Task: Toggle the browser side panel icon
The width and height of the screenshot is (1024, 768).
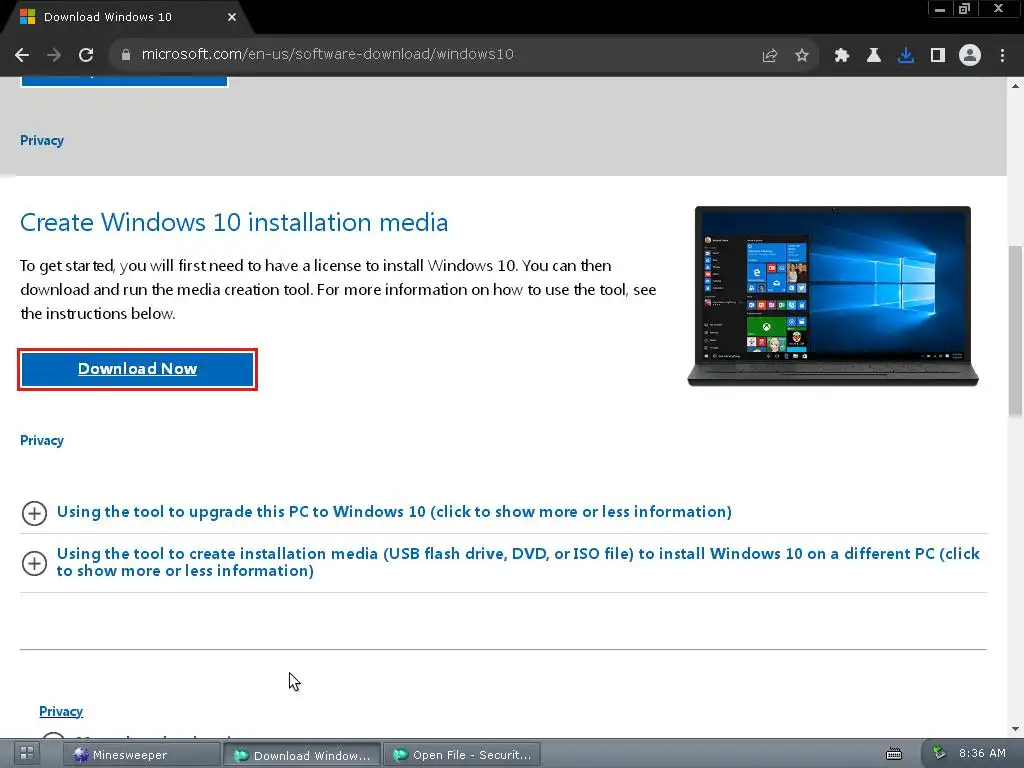Action: point(938,56)
